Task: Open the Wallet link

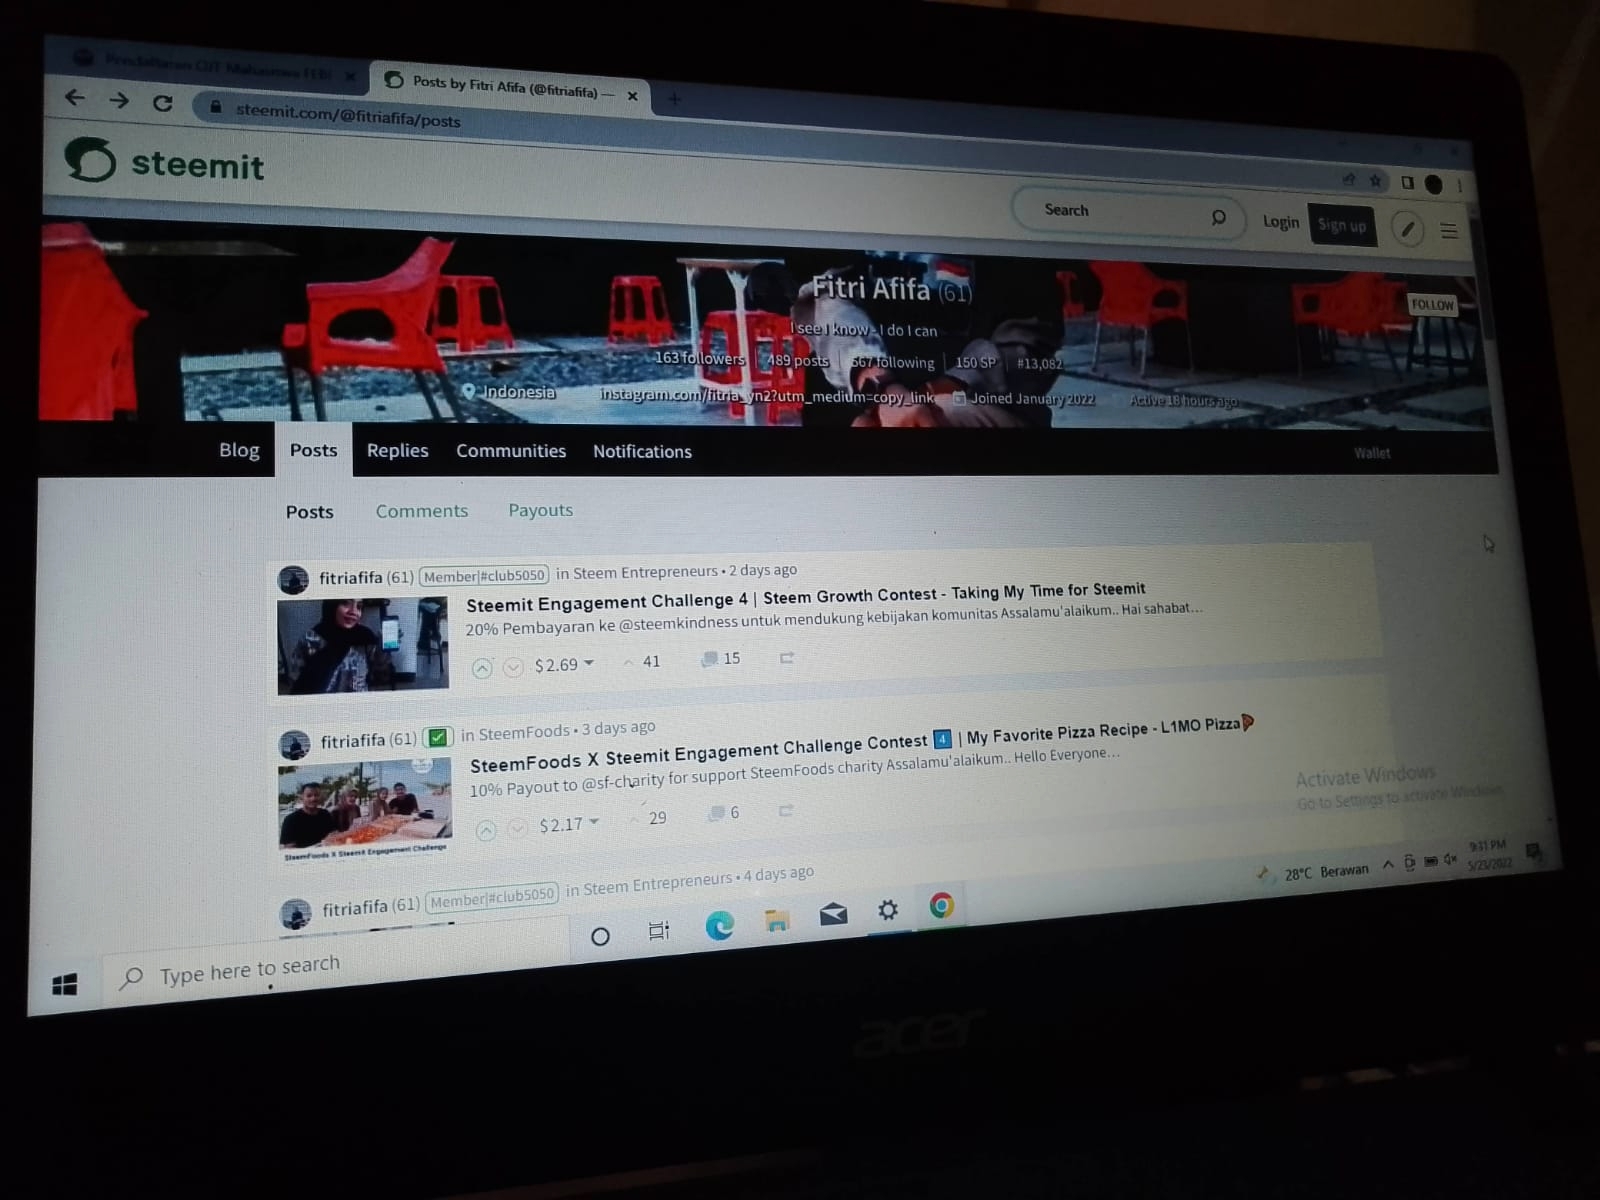Action: point(1372,453)
